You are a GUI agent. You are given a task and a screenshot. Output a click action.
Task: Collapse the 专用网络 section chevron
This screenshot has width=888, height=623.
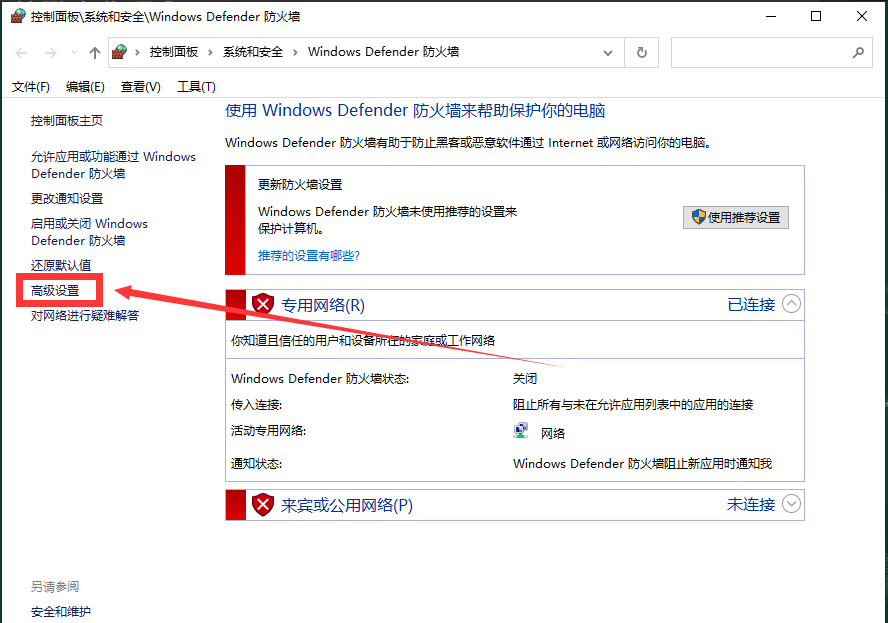[x=791, y=304]
